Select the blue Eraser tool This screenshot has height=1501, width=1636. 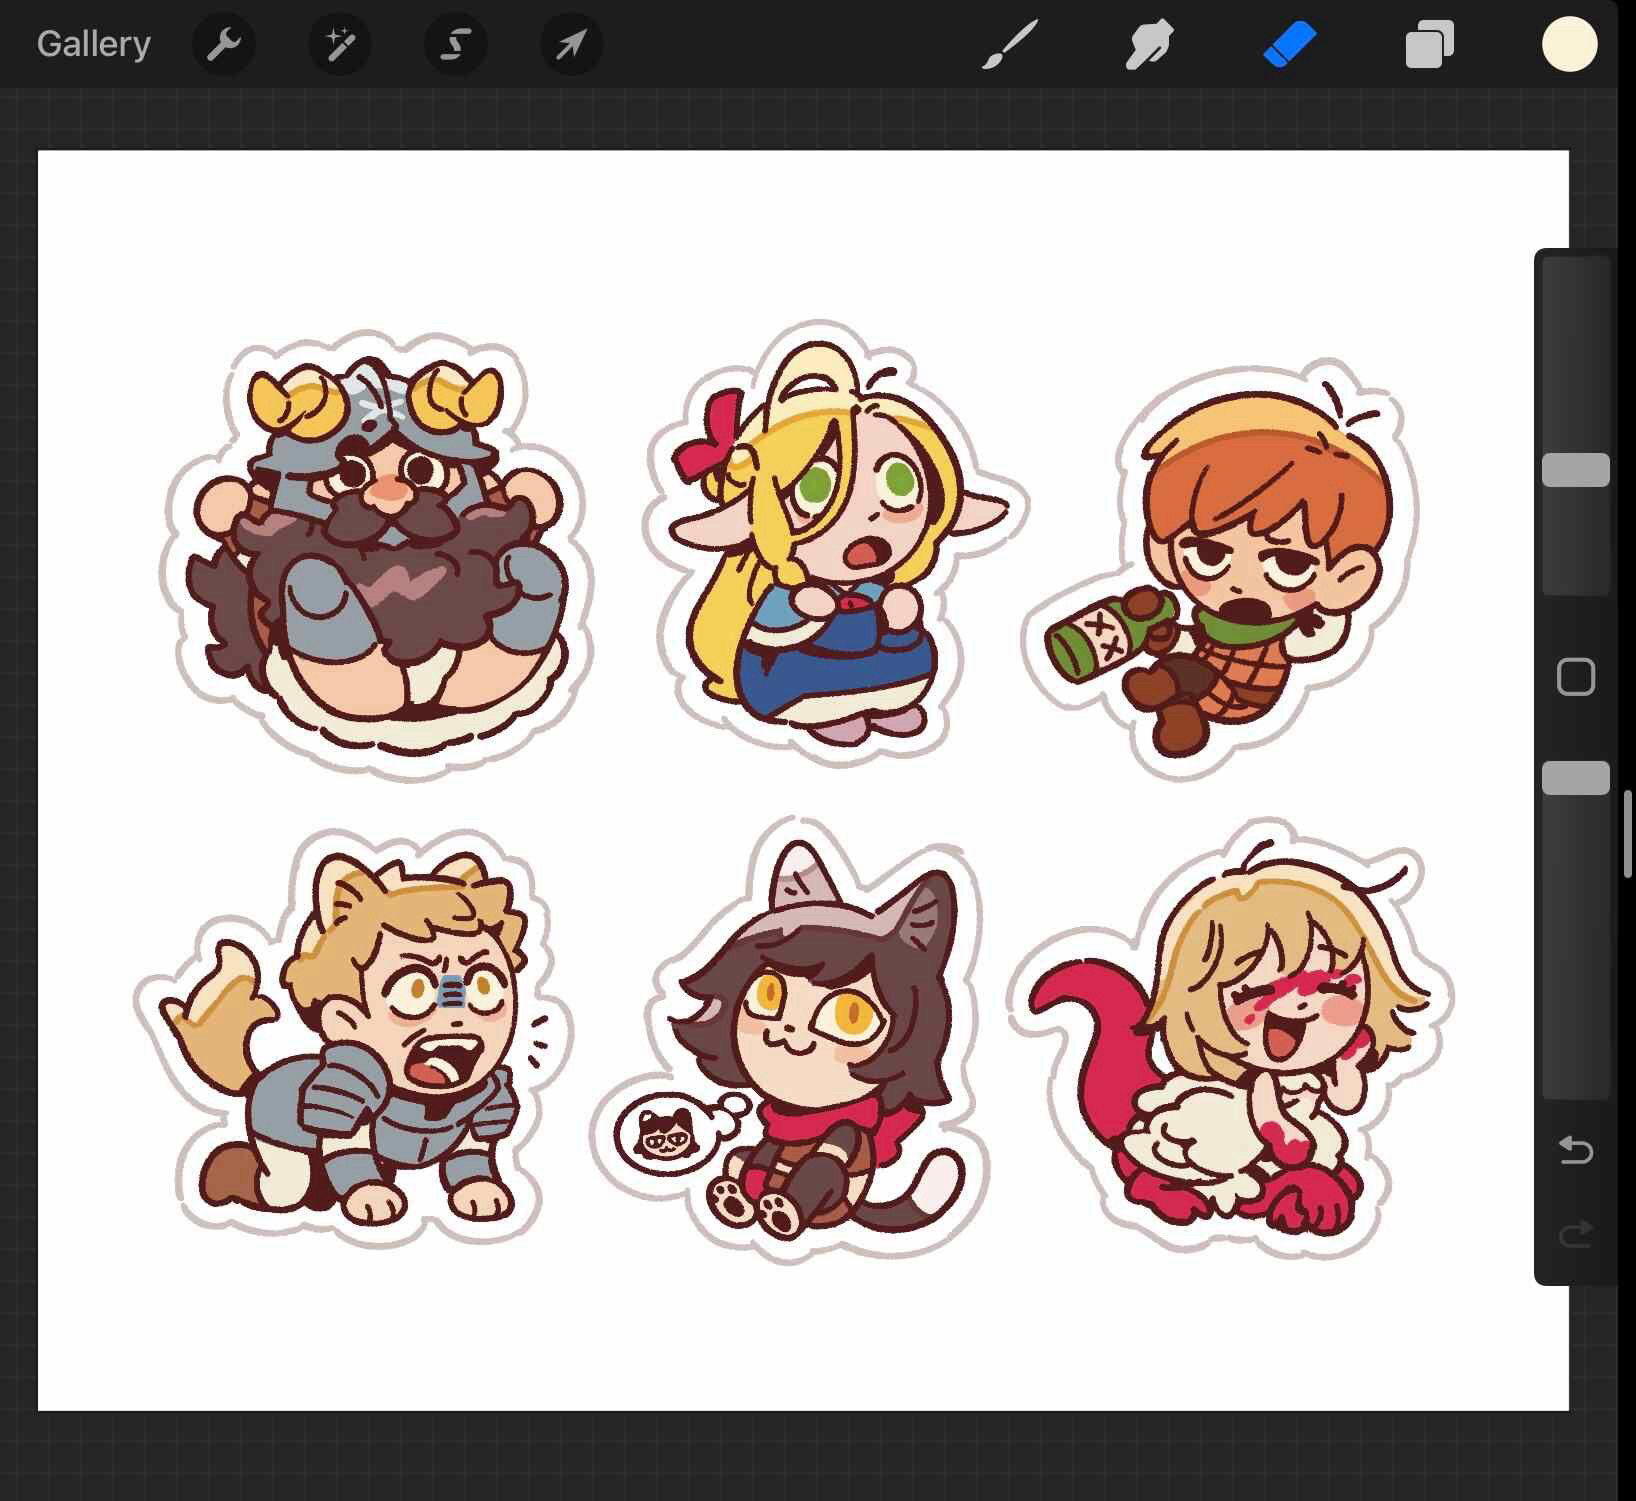[1289, 45]
